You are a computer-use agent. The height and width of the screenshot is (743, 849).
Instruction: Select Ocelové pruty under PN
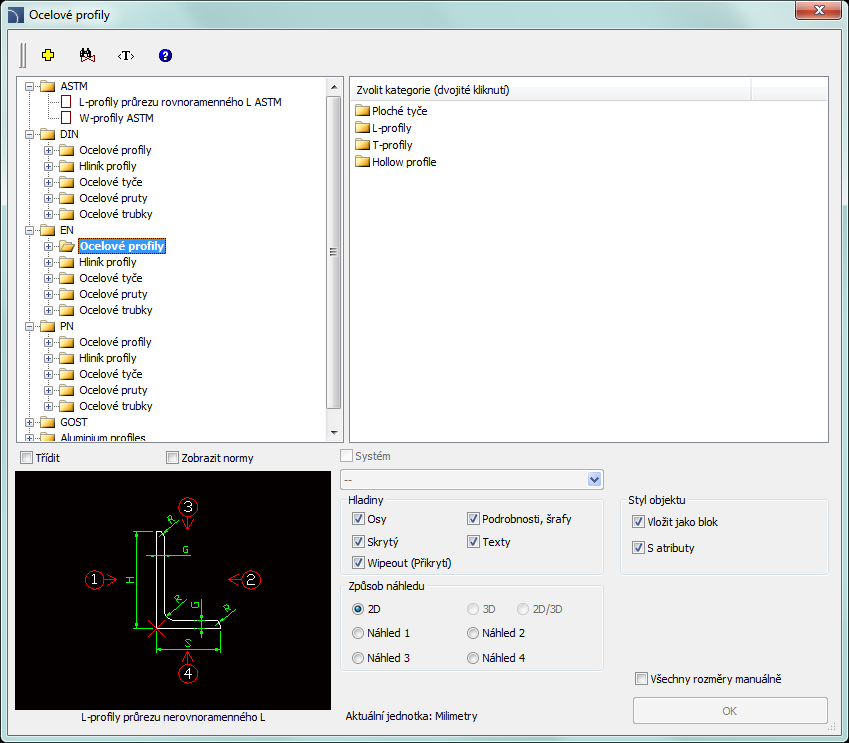pyautogui.click(x=113, y=390)
